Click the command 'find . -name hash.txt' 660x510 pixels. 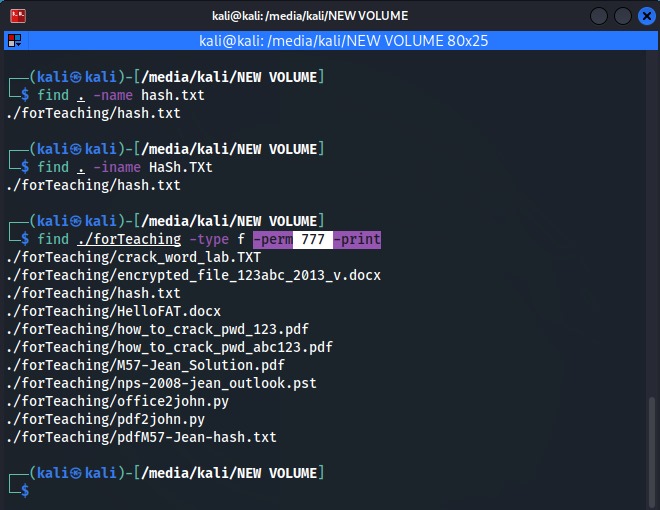coord(121,95)
